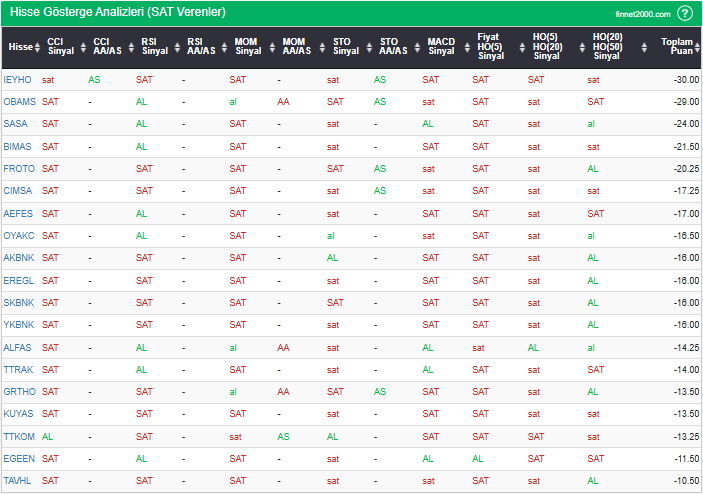The width and height of the screenshot is (703, 494).
Task: Sort by Toplam Puan column
Action: pos(676,47)
